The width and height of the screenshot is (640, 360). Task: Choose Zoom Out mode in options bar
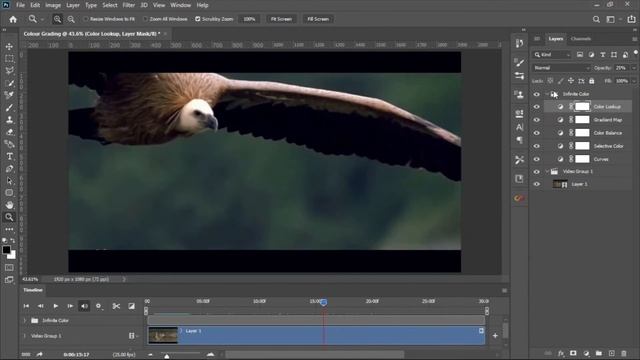71,19
